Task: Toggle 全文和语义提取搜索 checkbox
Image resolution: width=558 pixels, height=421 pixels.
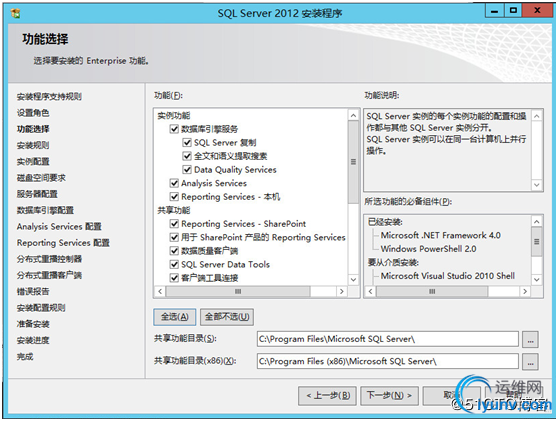Action: click(187, 156)
